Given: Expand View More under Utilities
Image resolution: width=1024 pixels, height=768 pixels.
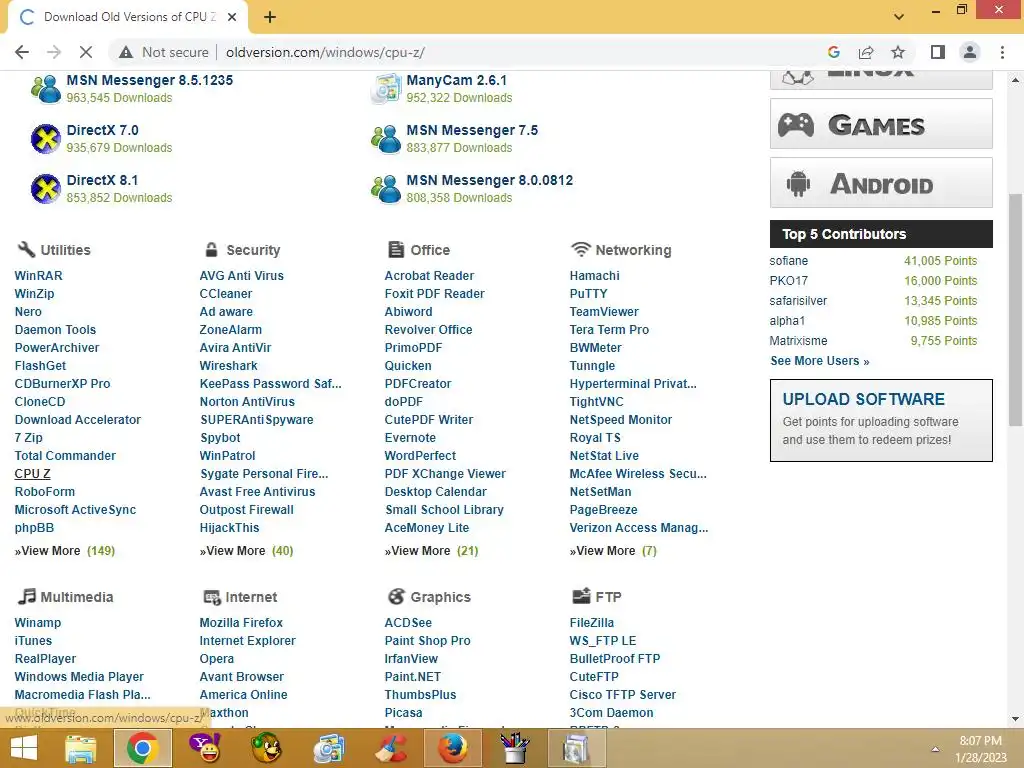Looking at the screenshot, I should point(65,551).
